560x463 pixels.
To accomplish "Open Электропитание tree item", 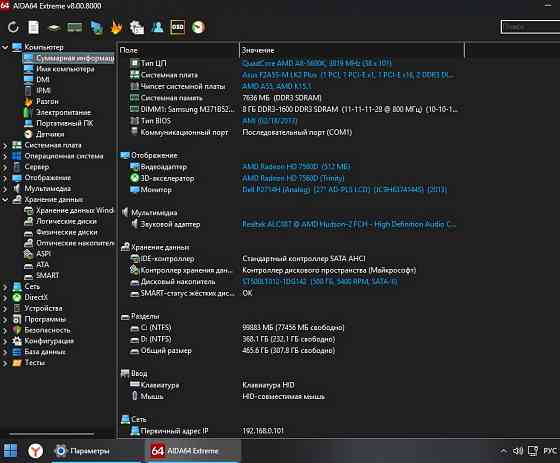I will (x=63, y=112).
